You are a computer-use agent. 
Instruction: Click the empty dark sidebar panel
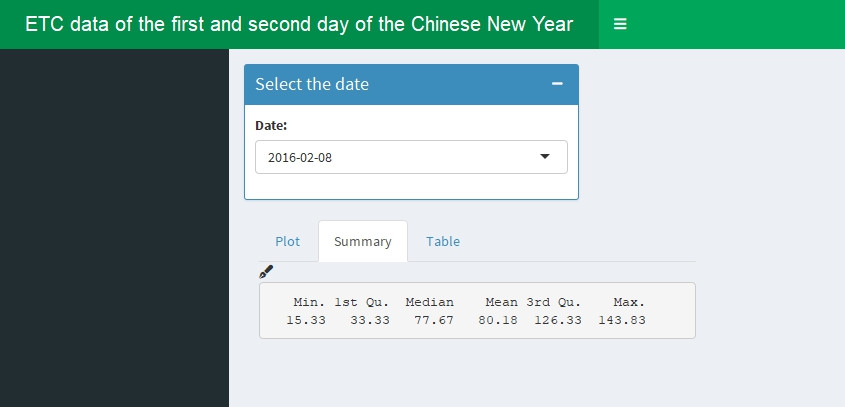pyautogui.click(x=114, y=227)
